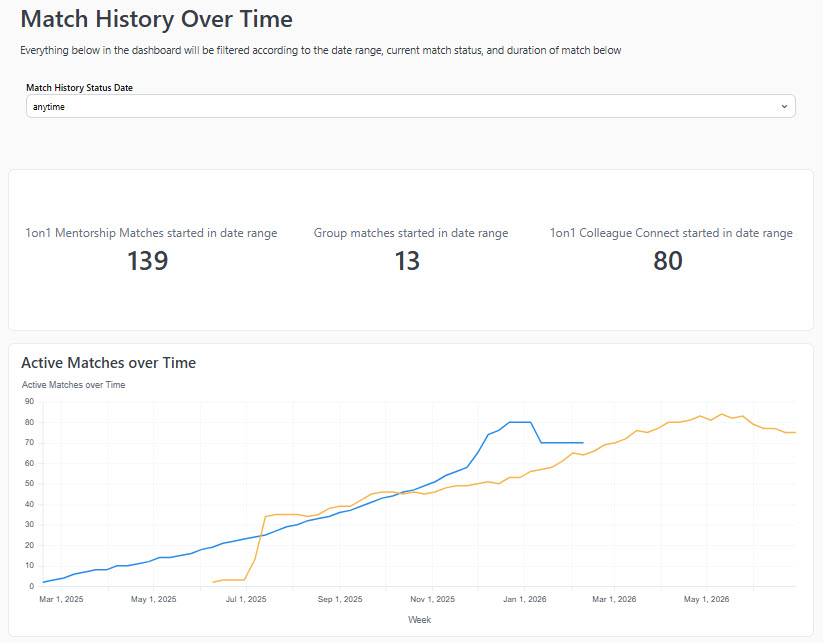Click the Group matches started in date range label
Viewport: 823px width, 643px height.
tap(411, 233)
